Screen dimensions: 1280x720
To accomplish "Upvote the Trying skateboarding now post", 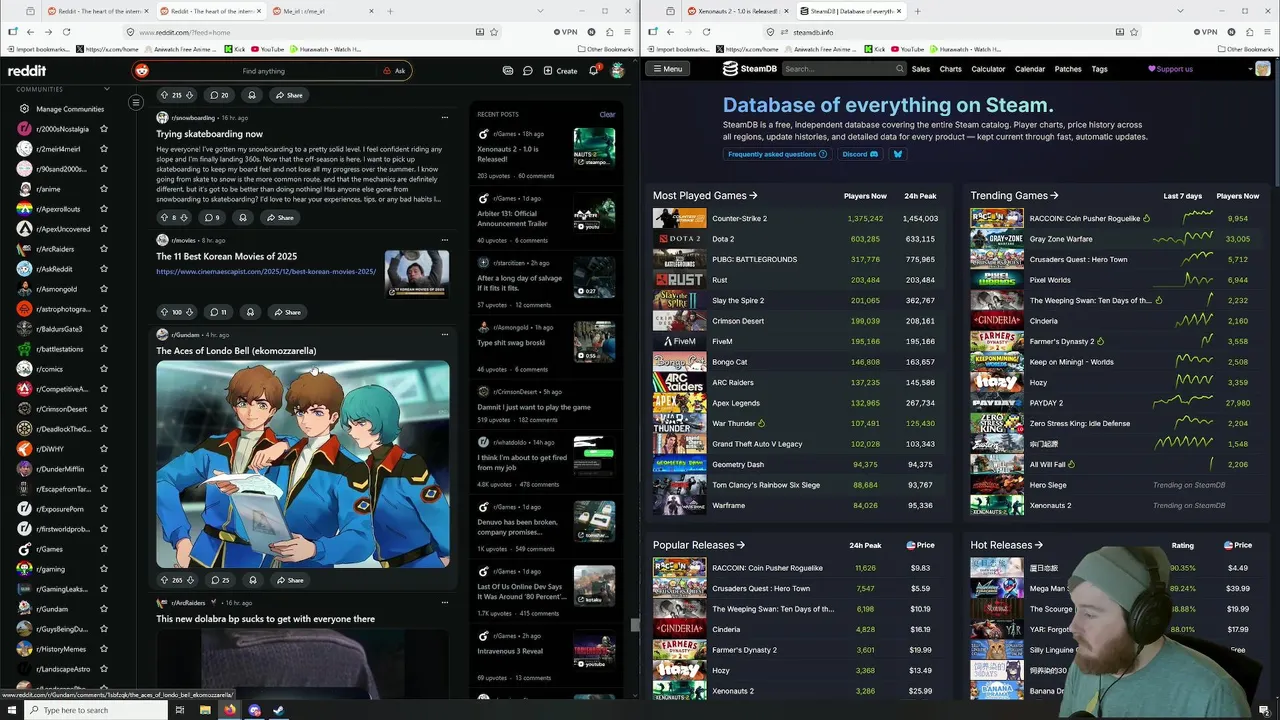I will tap(165, 217).
